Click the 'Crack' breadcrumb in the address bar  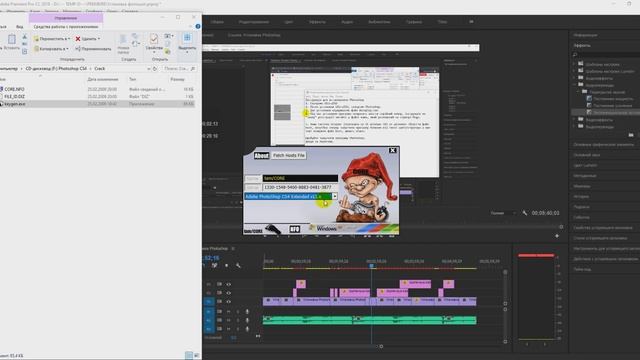pyautogui.click(x=100, y=69)
